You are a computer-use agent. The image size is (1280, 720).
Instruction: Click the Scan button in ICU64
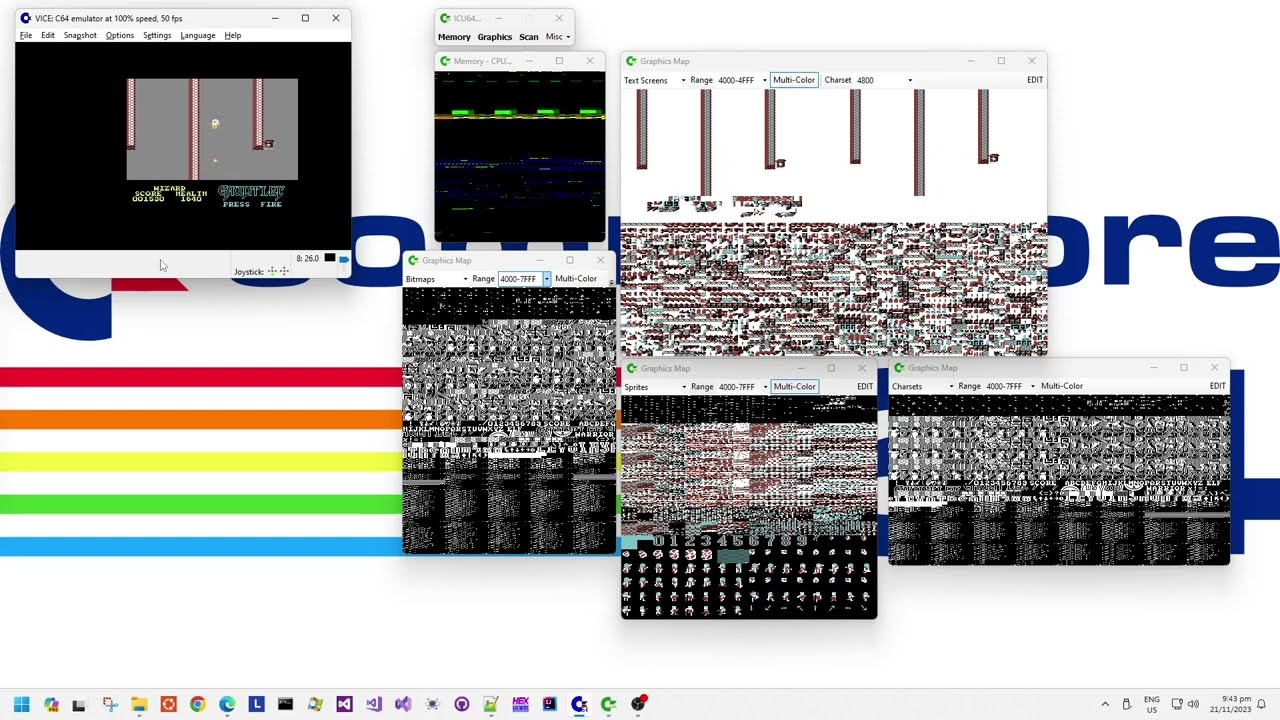point(529,37)
